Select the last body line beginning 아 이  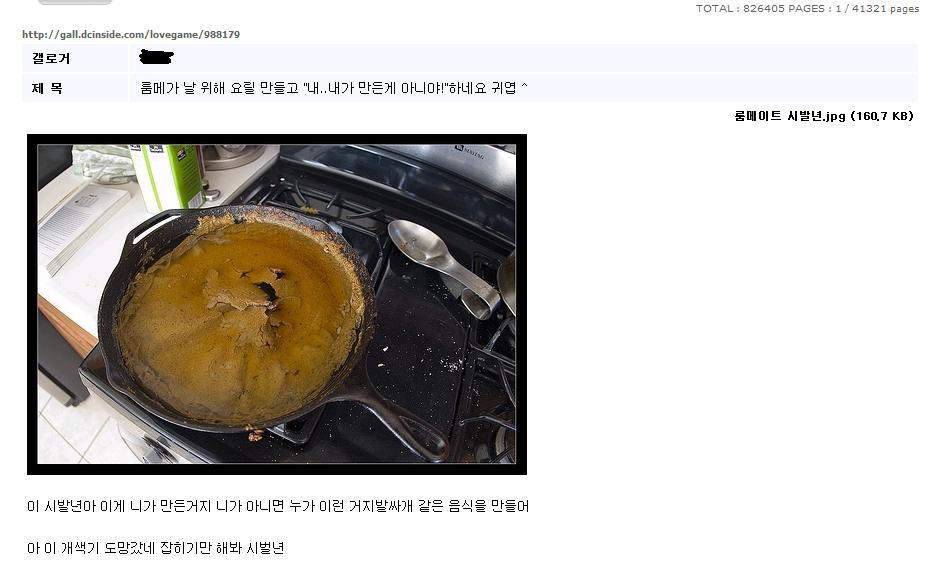(156, 548)
